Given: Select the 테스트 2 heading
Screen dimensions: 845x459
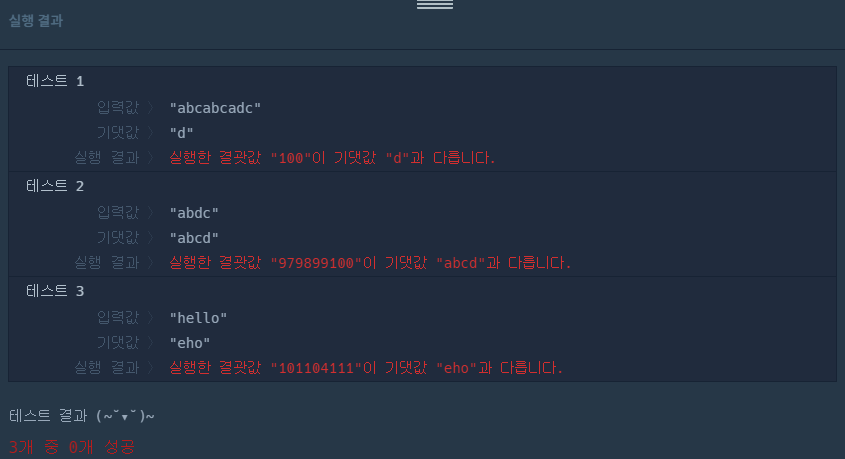Looking at the screenshot, I should coord(55,186).
